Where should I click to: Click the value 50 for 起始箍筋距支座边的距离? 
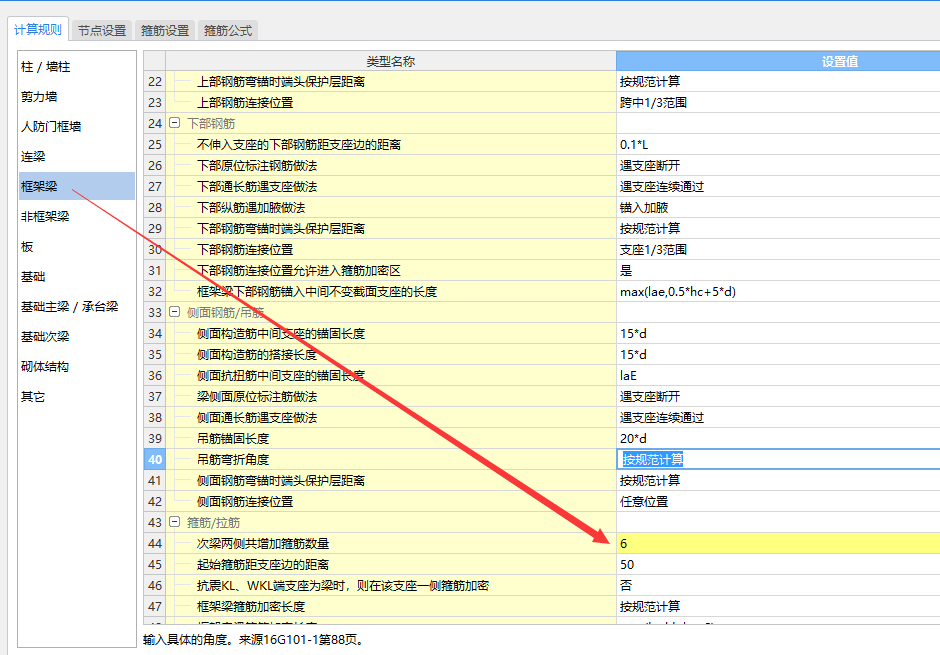tap(778, 564)
